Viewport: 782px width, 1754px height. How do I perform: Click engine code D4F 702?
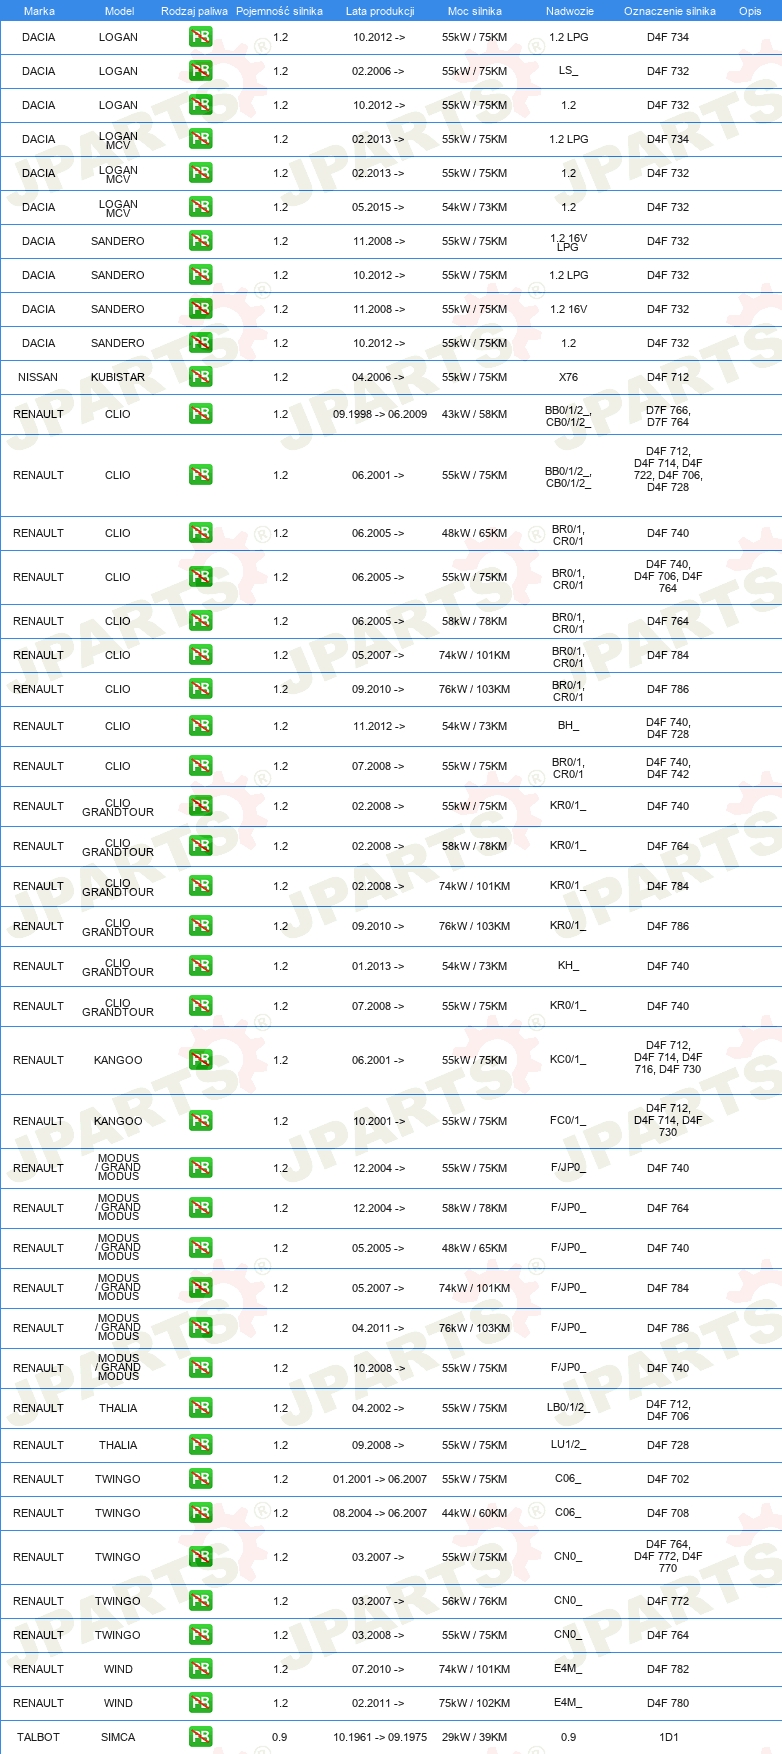[x=668, y=1479]
